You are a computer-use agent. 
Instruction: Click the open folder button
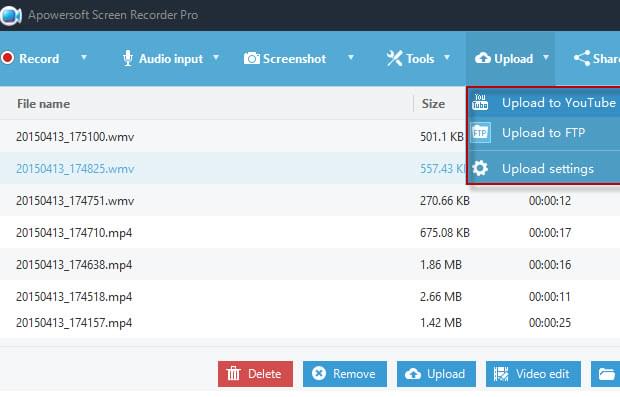[606, 374]
